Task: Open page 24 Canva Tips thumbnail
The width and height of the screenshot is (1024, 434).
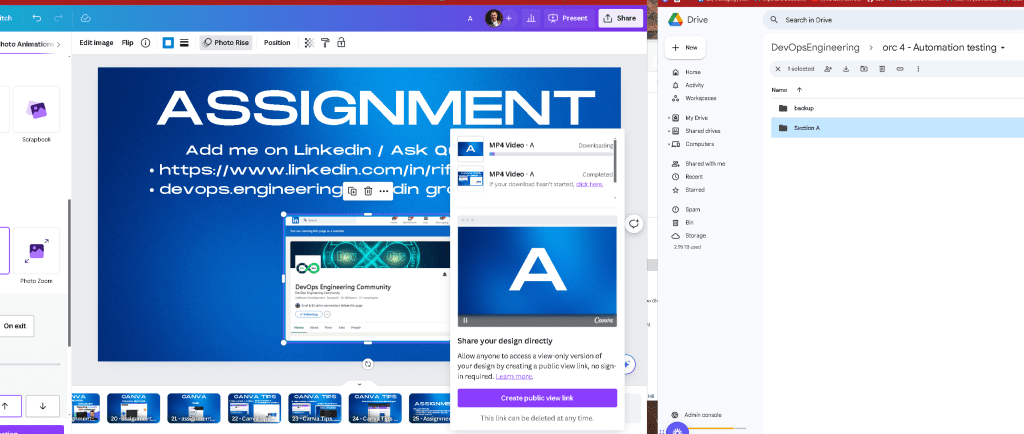Action: click(375, 408)
